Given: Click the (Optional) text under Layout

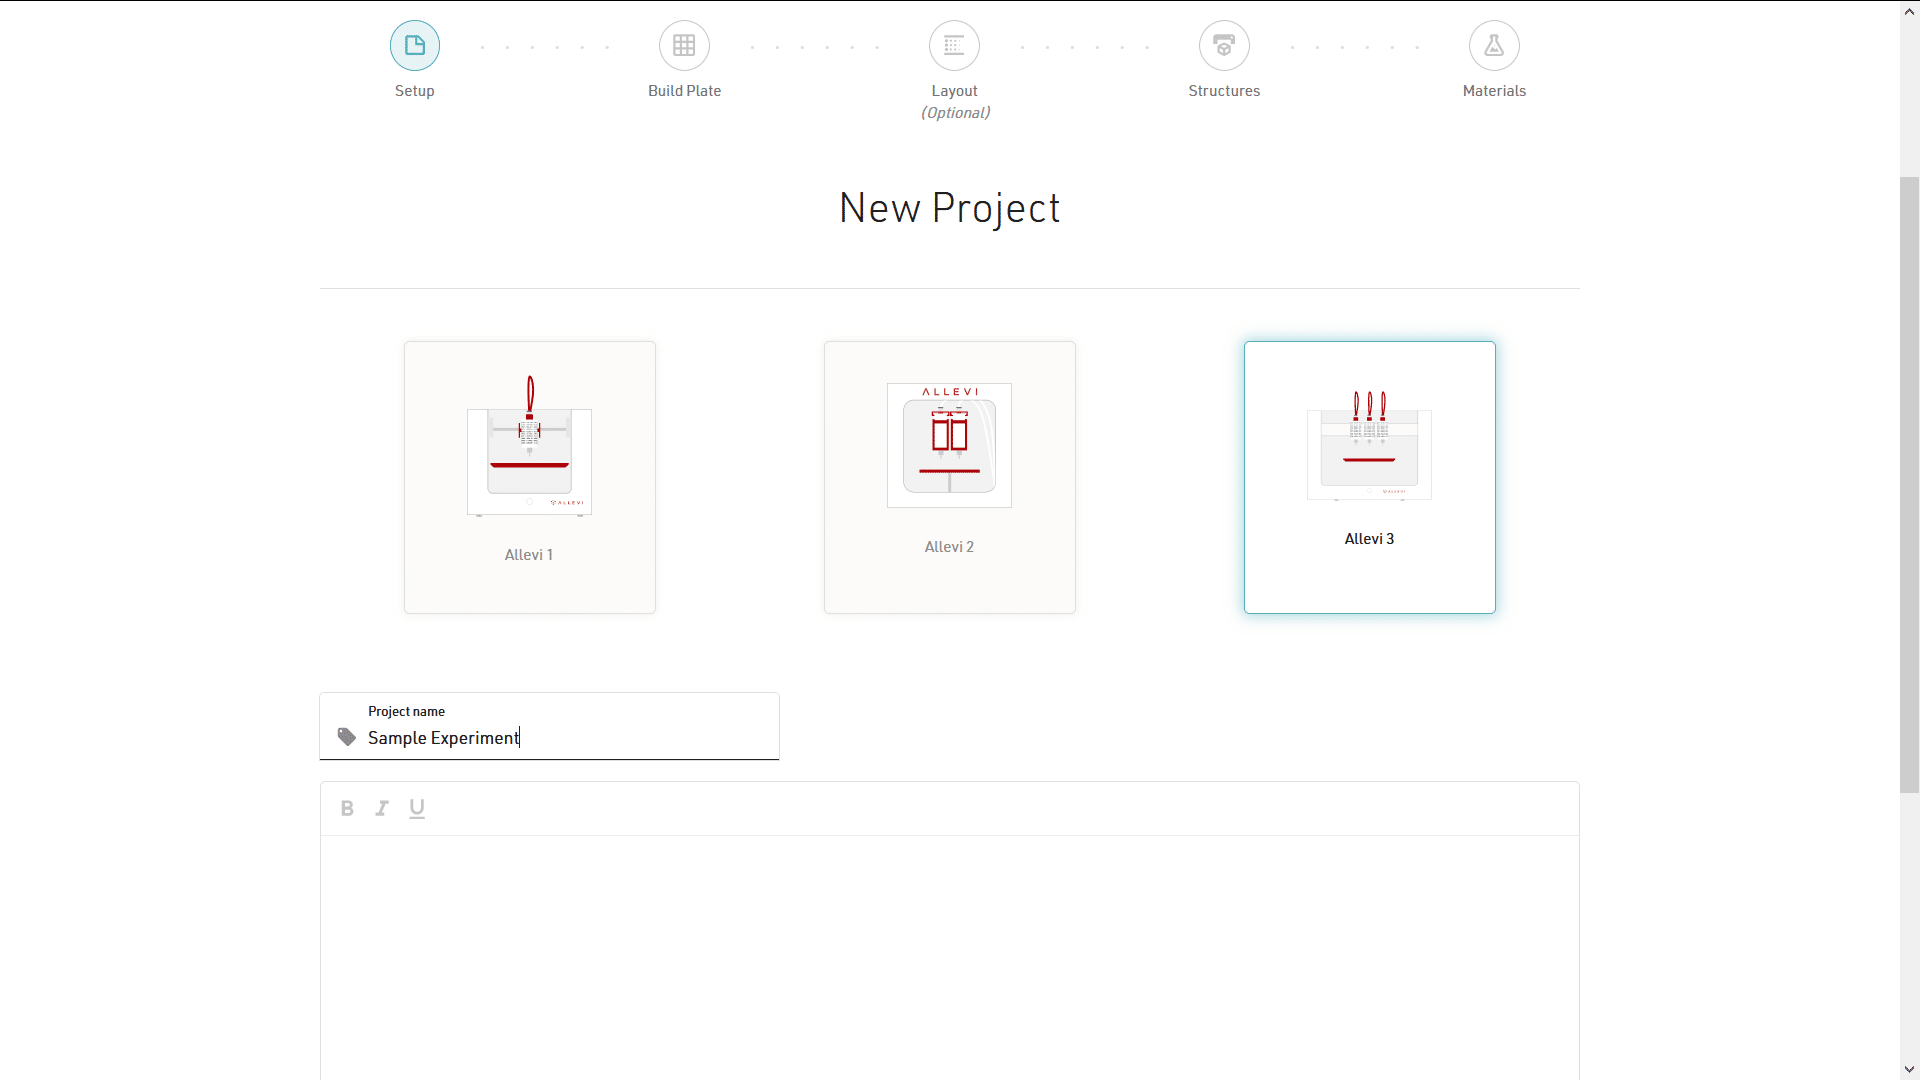Looking at the screenshot, I should click(956, 113).
